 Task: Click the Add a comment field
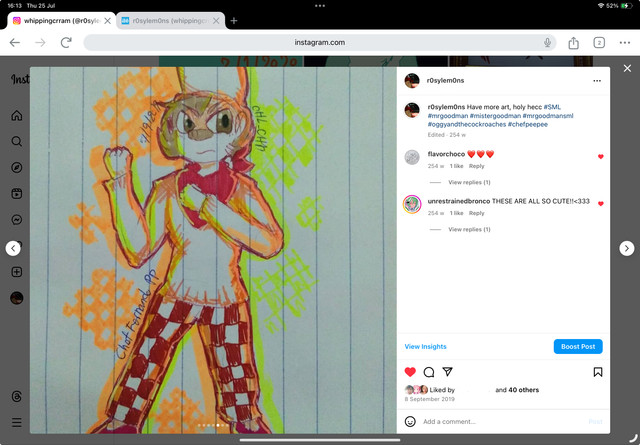pos(504,421)
